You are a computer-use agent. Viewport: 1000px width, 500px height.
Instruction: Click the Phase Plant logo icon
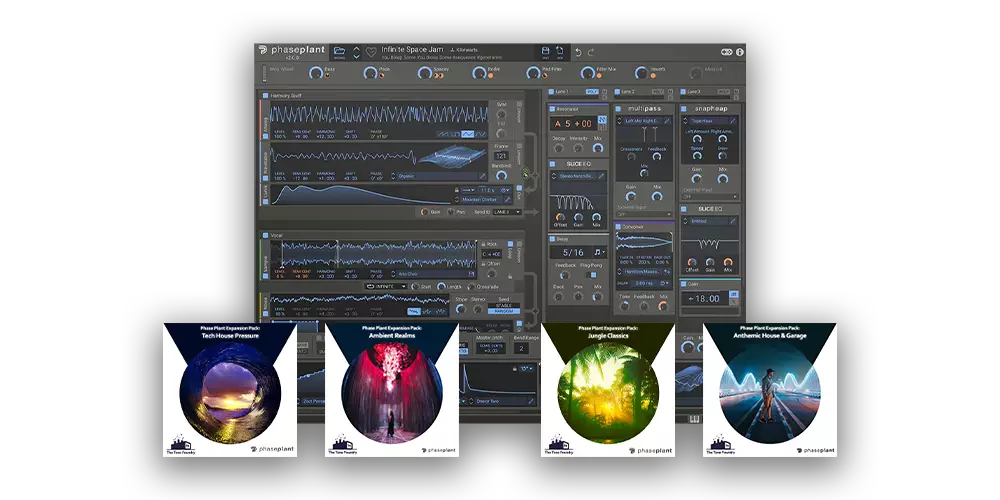point(262,50)
